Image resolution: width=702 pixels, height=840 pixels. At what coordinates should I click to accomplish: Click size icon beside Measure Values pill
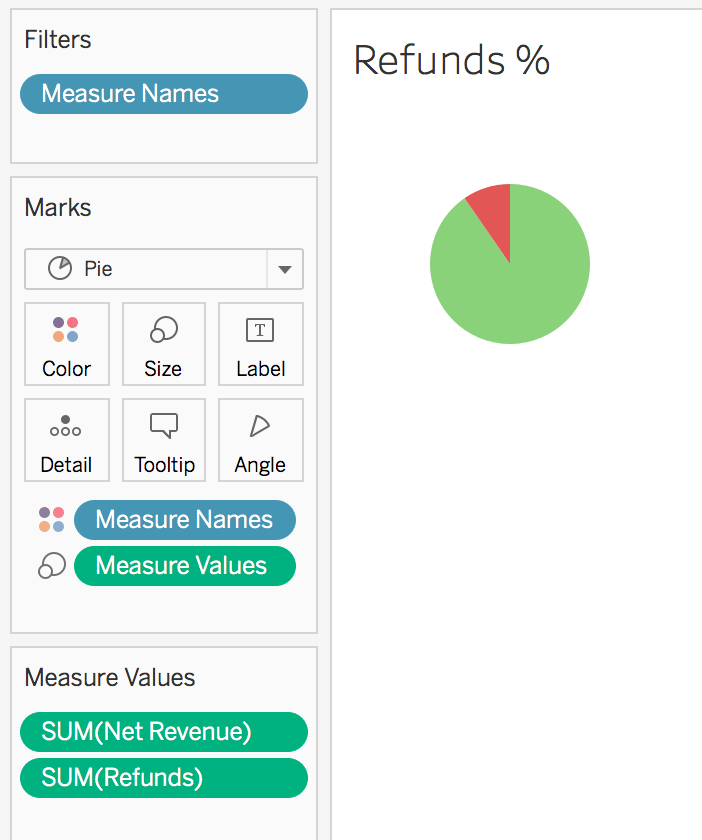pyautogui.click(x=51, y=566)
